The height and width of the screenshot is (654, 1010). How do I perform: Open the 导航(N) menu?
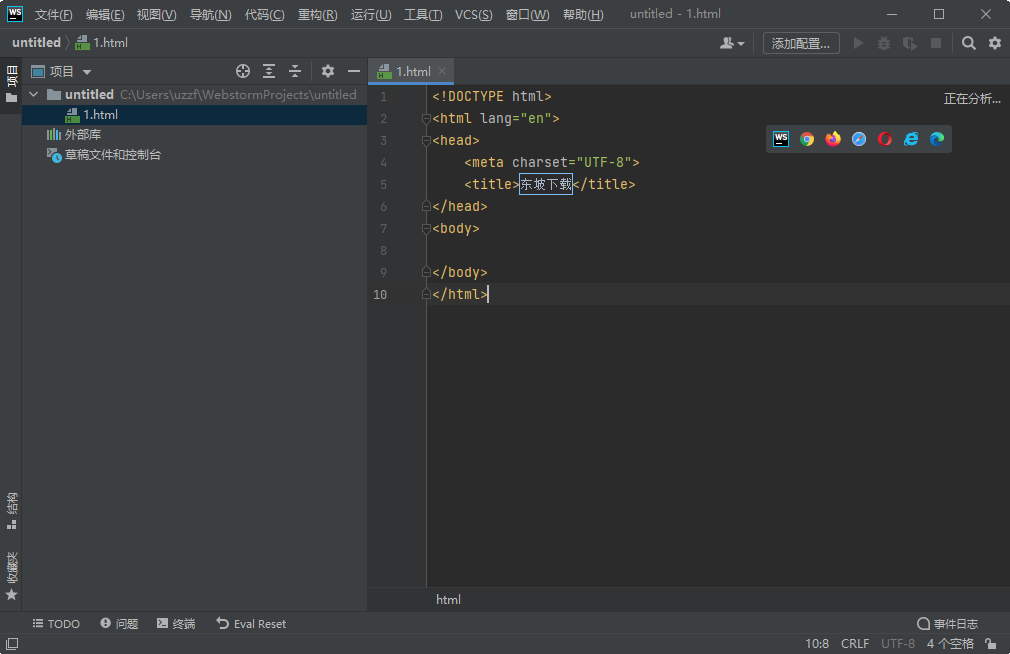click(x=211, y=15)
